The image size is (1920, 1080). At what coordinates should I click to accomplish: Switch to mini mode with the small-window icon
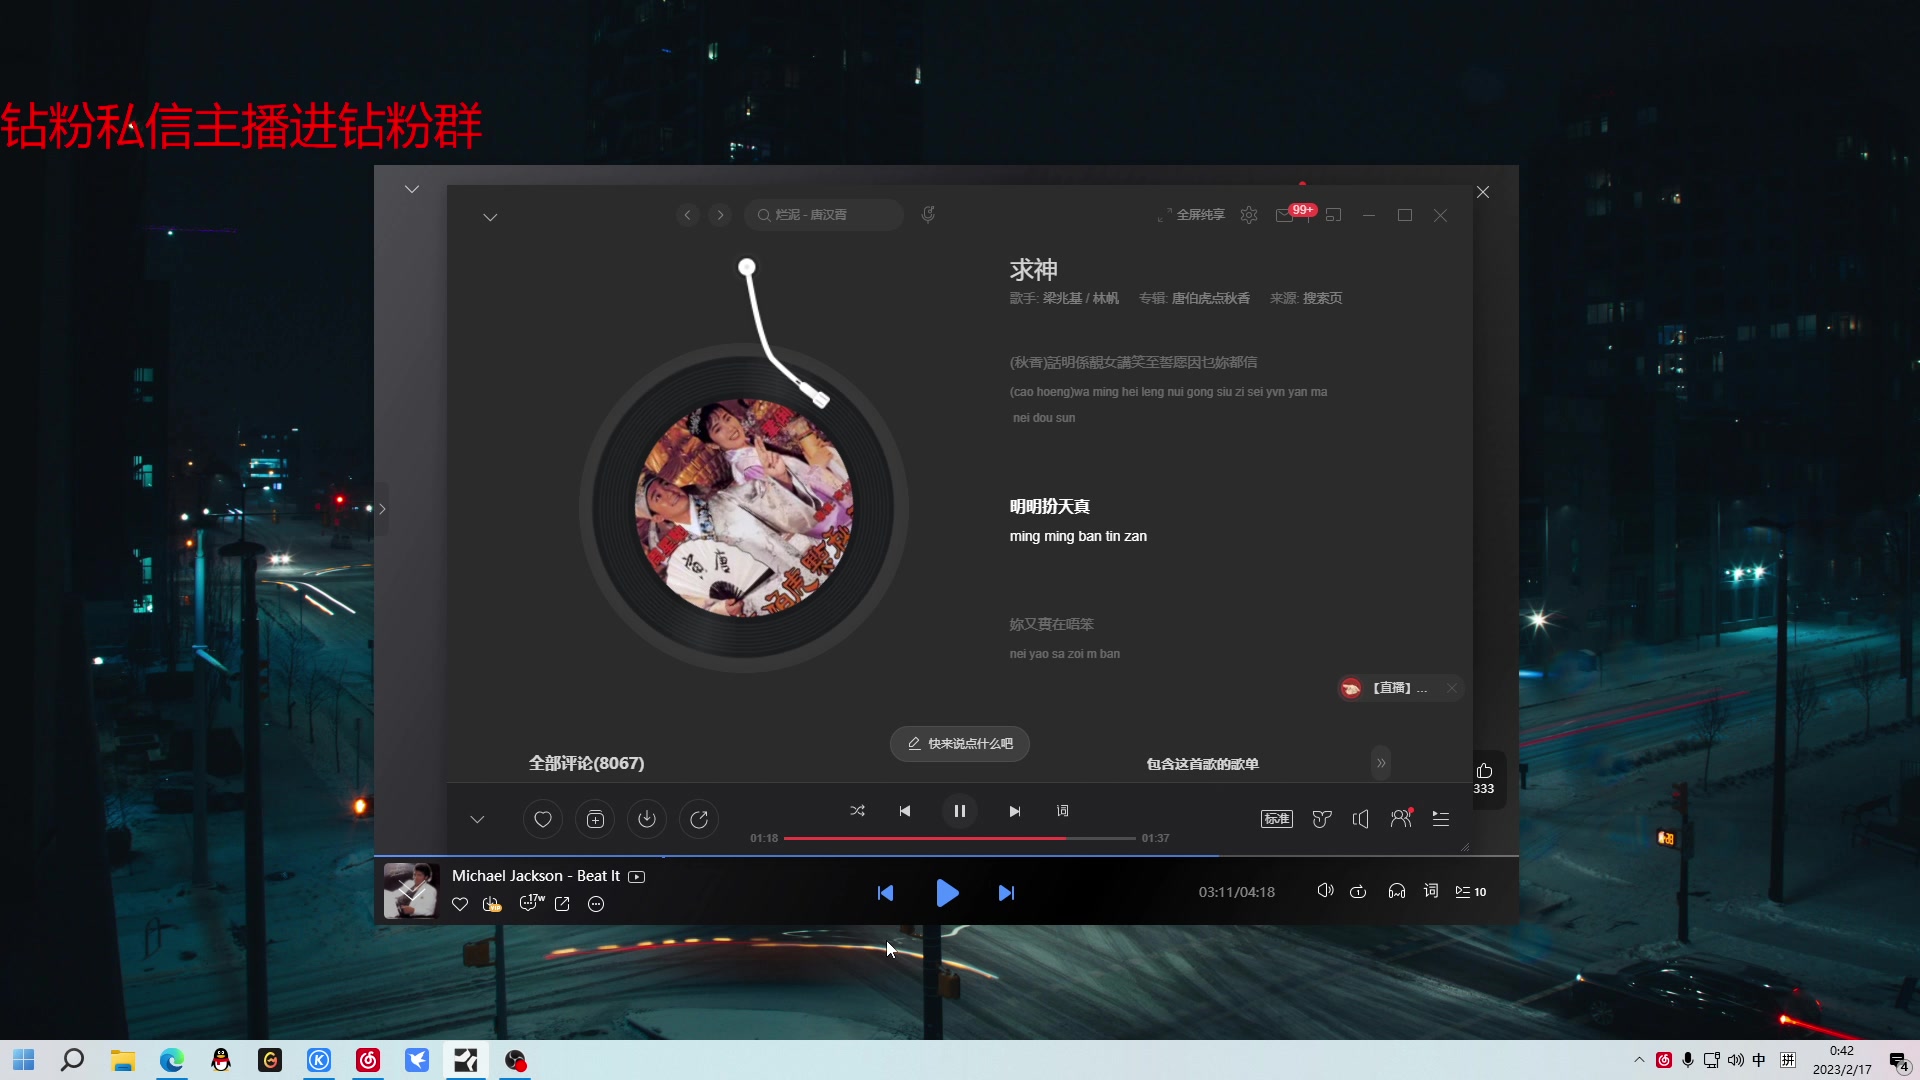point(1334,214)
